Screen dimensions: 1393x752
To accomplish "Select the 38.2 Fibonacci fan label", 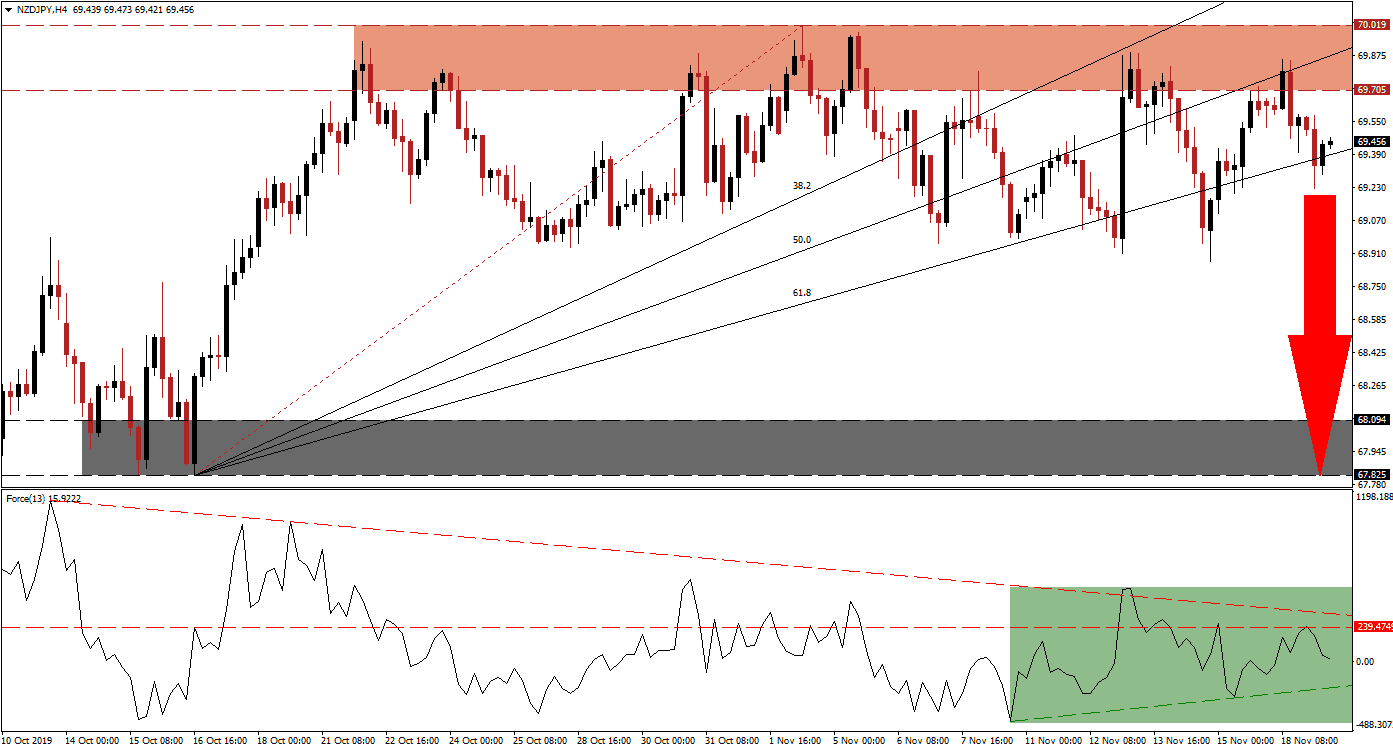I will (801, 185).
